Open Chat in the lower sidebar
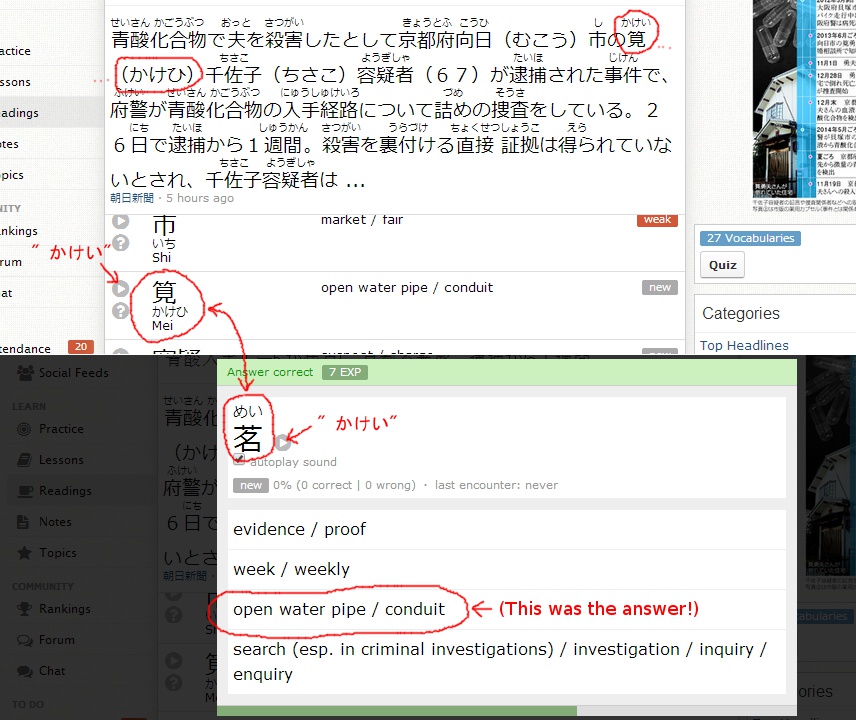 pyautogui.click(x=52, y=671)
